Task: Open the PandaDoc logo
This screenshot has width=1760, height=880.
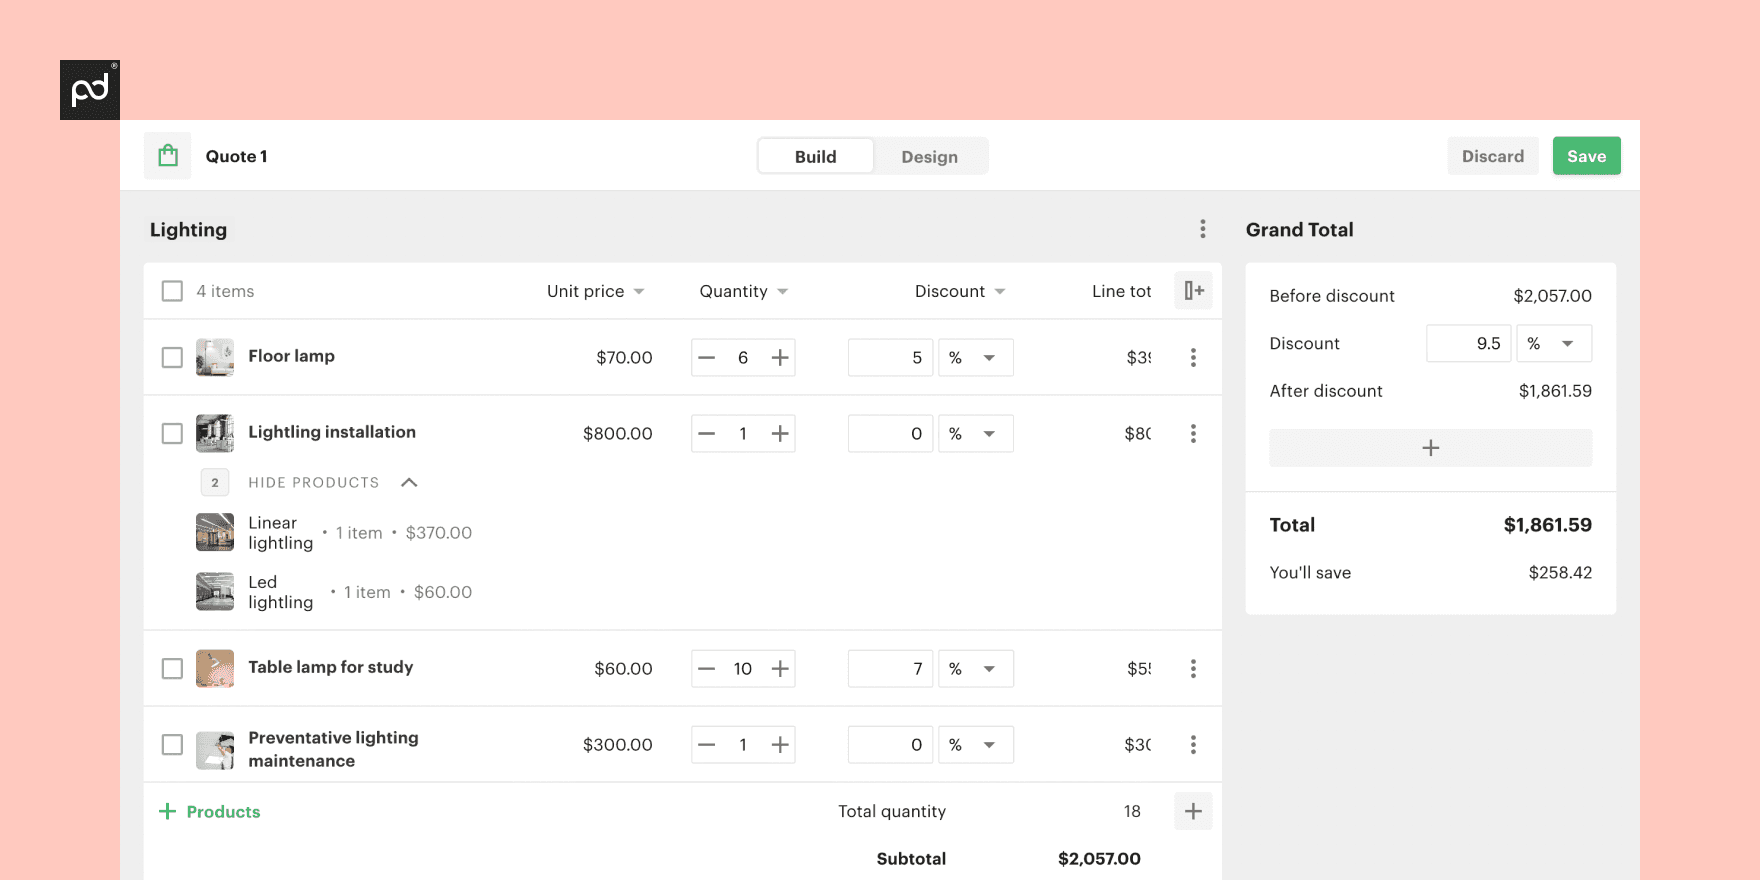Action: 90,90
